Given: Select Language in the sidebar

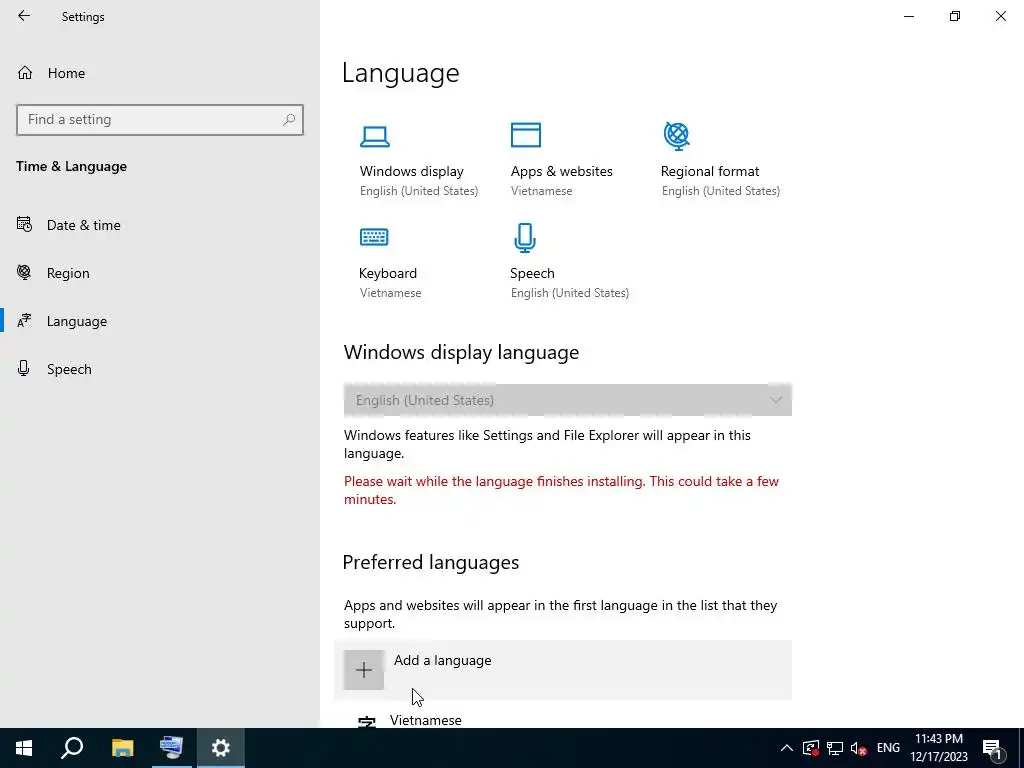Looking at the screenshot, I should pyautogui.click(x=76, y=321).
